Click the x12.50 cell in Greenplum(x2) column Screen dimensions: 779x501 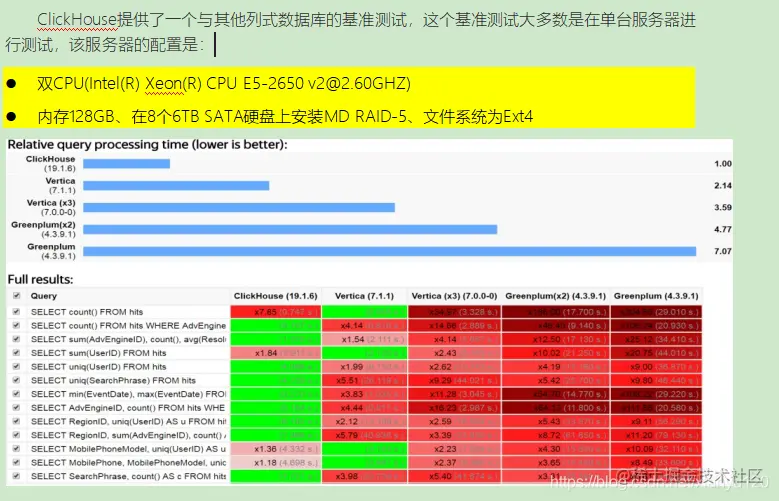click(x=555, y=339)
